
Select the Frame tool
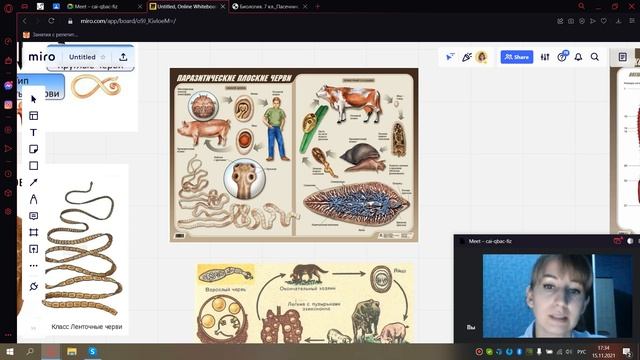pos(33,232)
